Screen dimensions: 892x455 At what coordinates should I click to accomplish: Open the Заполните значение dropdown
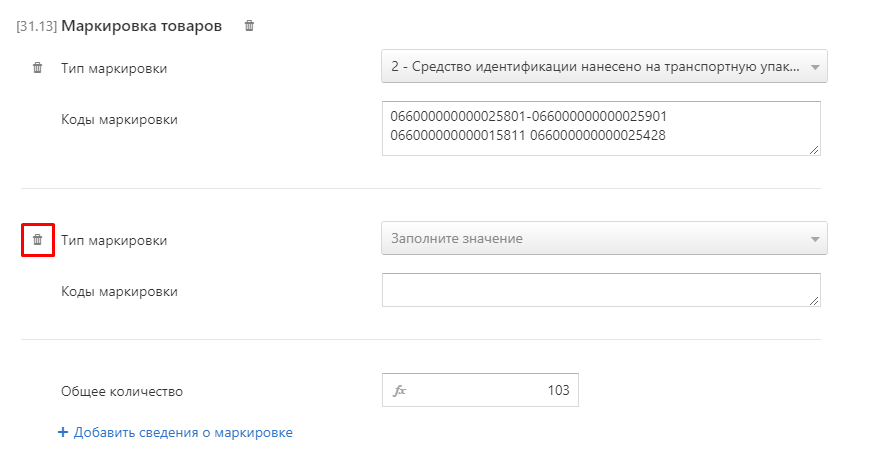click(x=604, y=238)
